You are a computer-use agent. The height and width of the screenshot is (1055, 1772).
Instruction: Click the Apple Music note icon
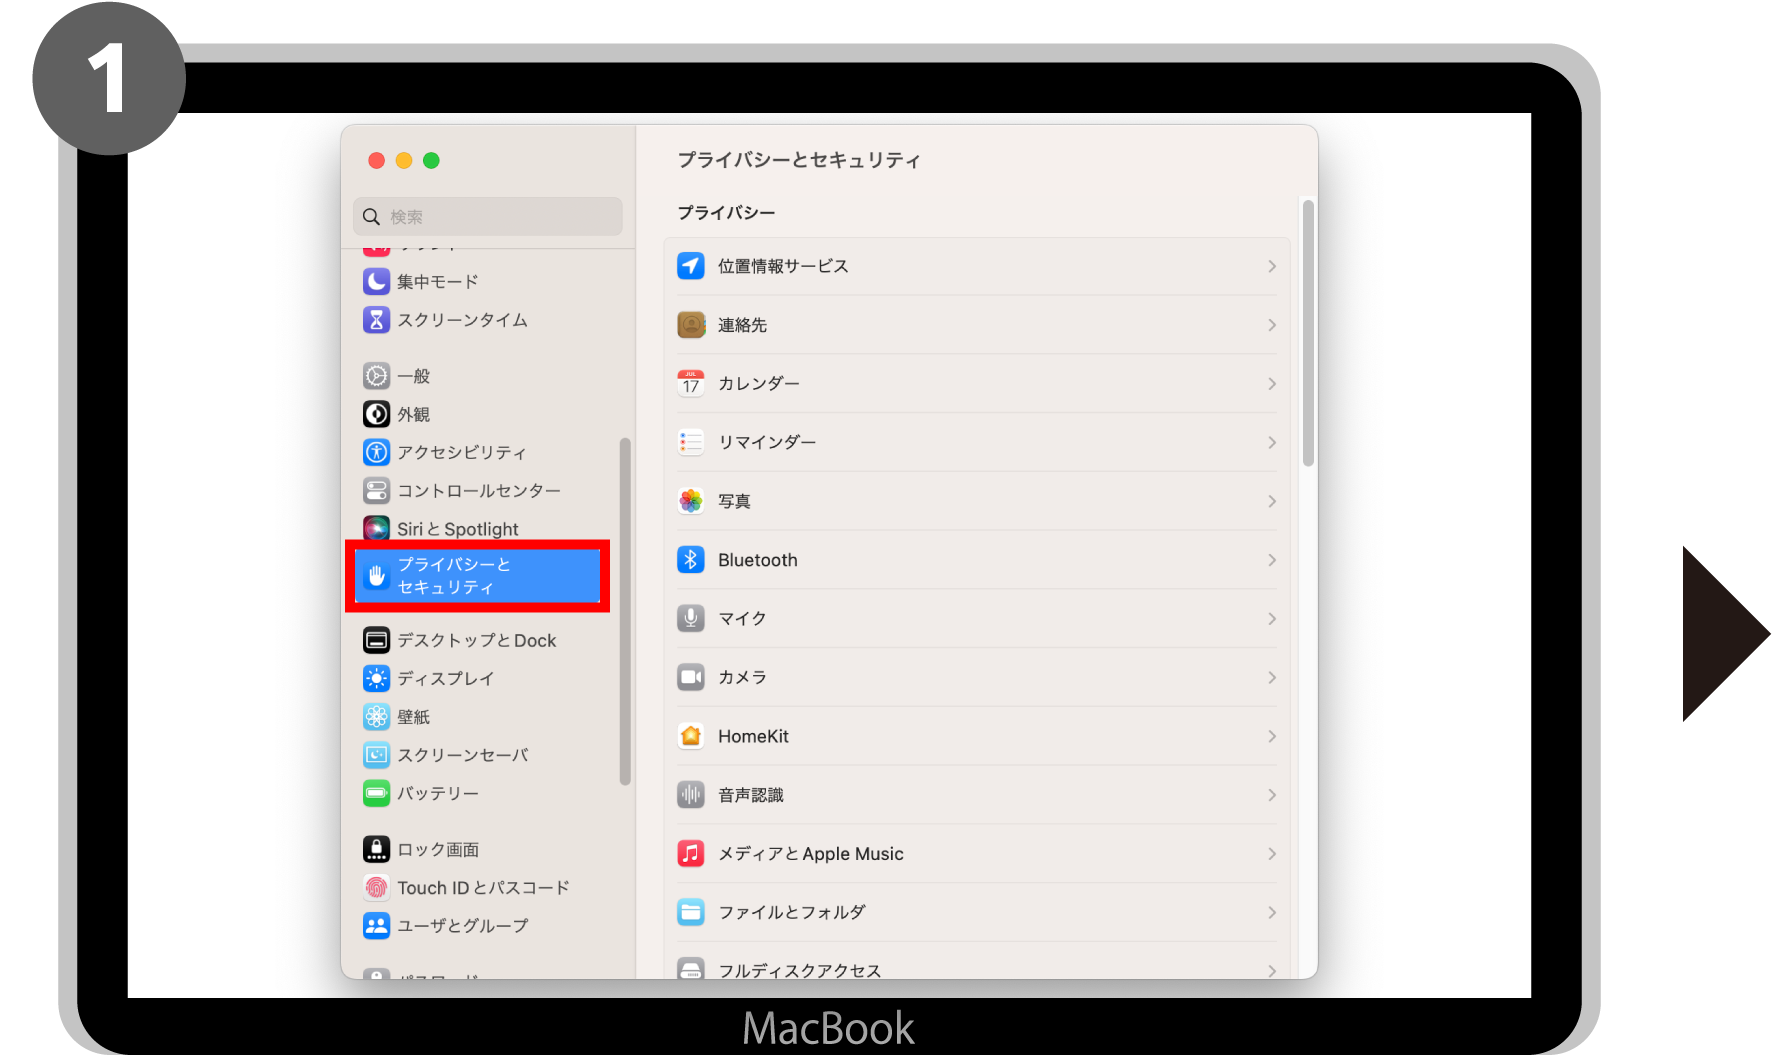click(690, 854)
